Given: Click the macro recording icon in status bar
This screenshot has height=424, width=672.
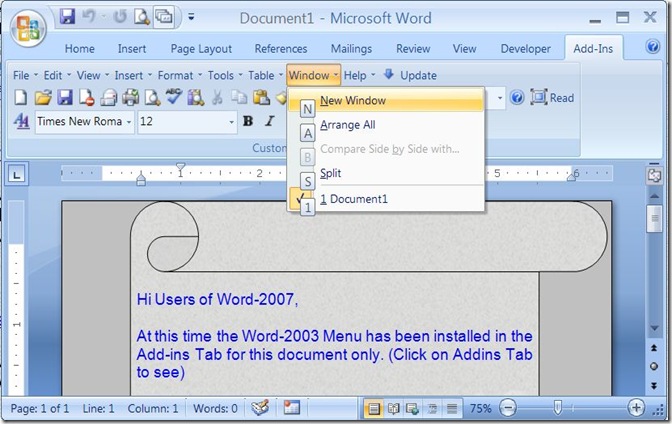Looking at the screenshot, I should click(x=292, y=408).
